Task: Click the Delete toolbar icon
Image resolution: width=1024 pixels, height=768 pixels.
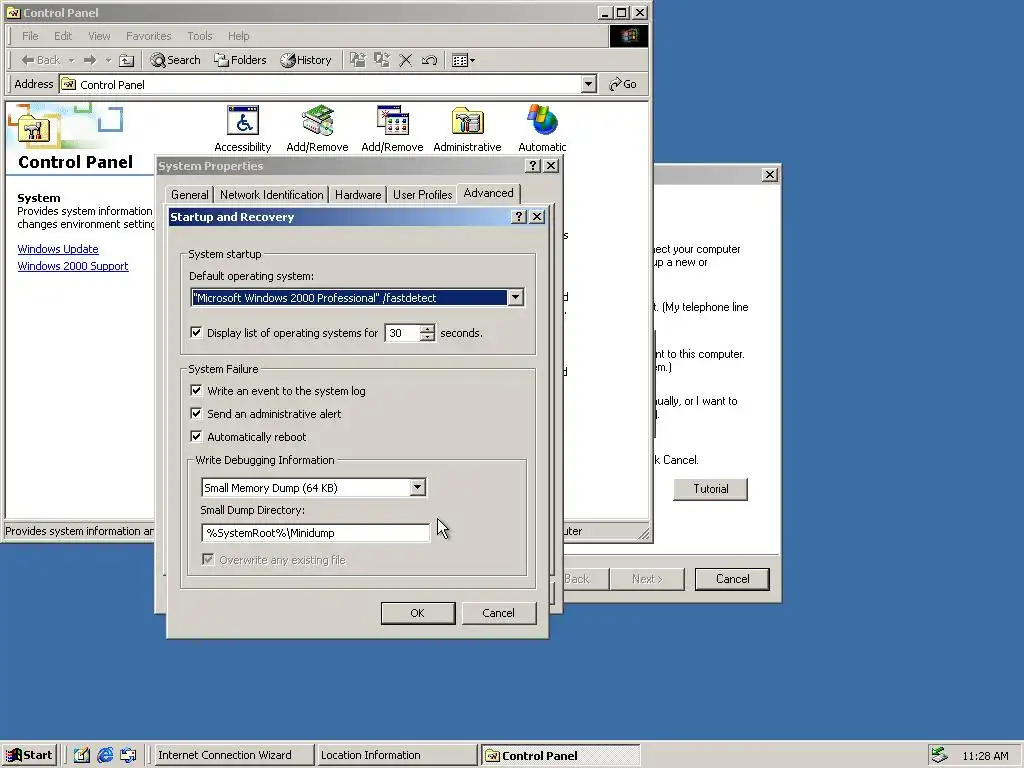Action: (x=406, y=60)
